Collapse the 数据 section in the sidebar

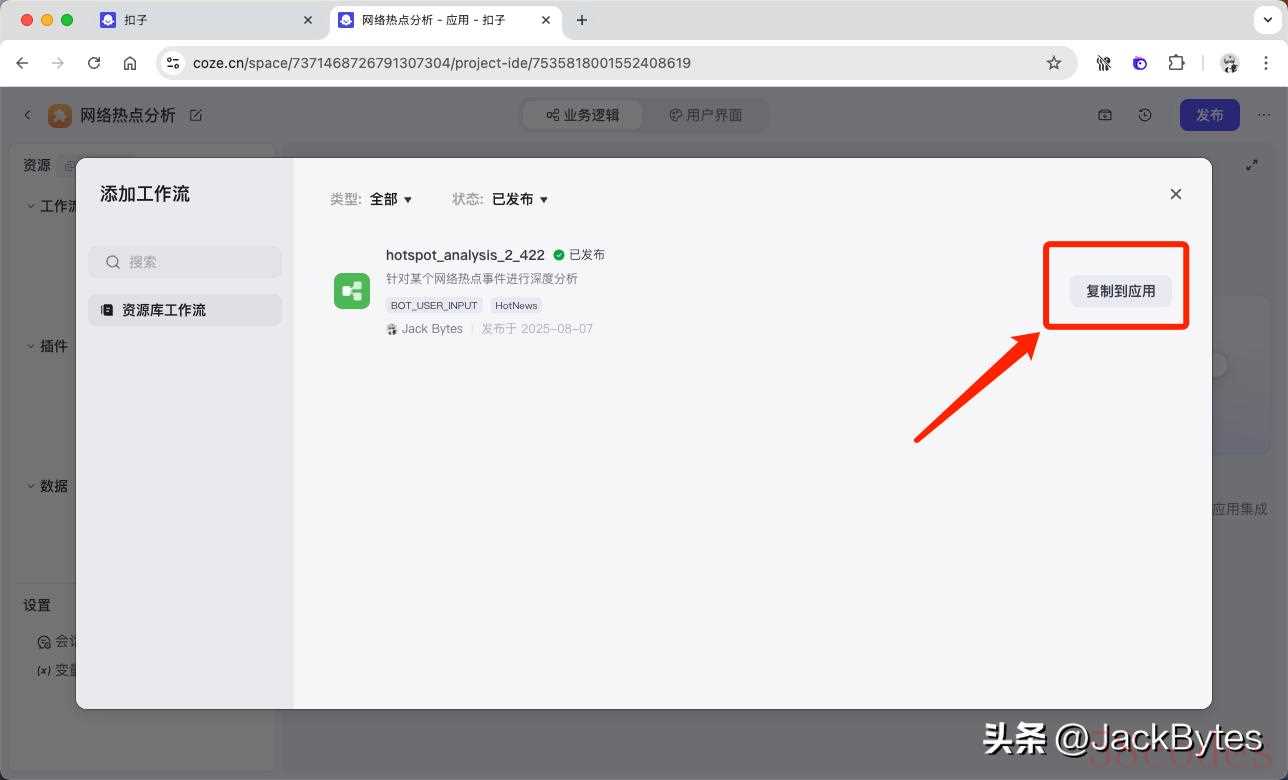pyautogui.click(x=30, y=486)
